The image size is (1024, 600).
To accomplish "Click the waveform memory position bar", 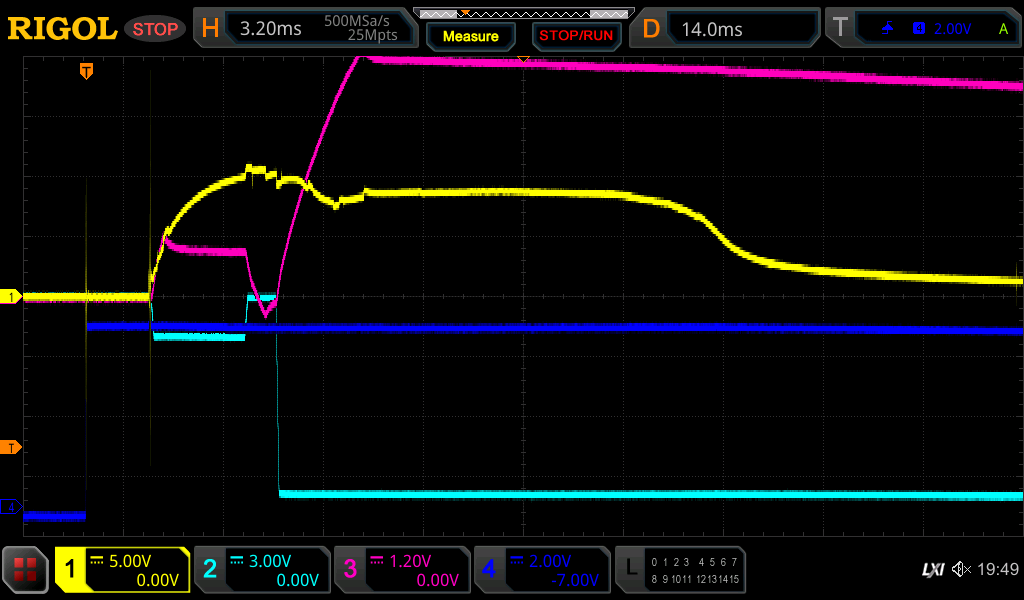I will pos(522,13).
